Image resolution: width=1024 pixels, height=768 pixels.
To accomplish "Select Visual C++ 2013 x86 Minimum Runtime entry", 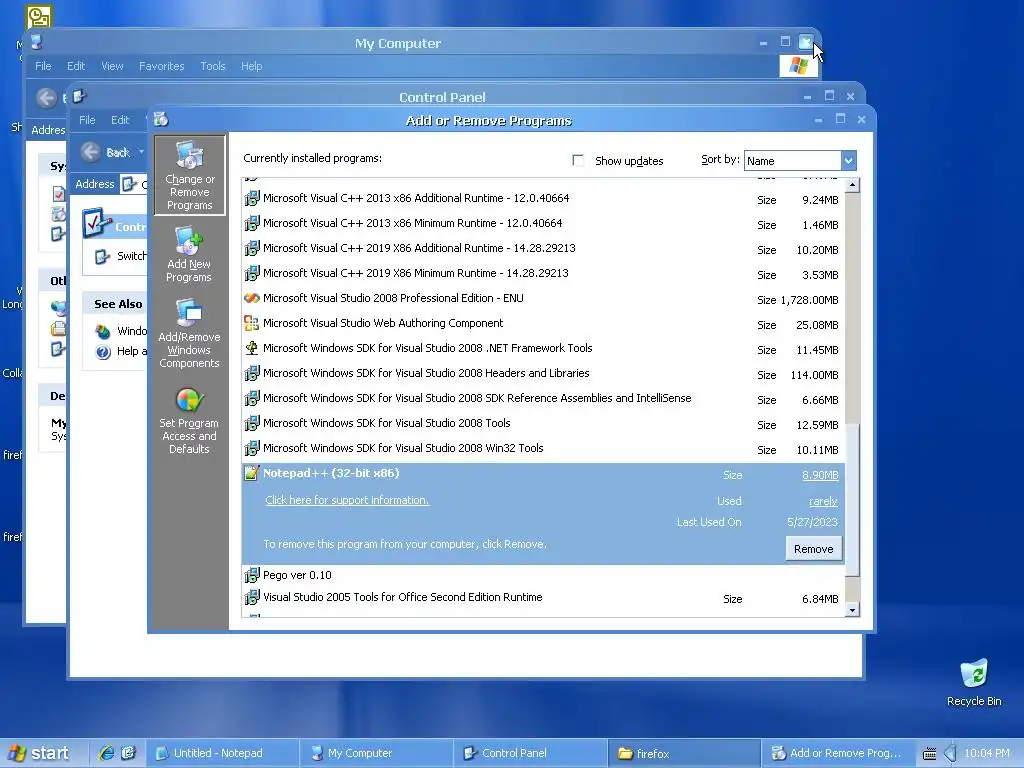I will click(543, 223).
